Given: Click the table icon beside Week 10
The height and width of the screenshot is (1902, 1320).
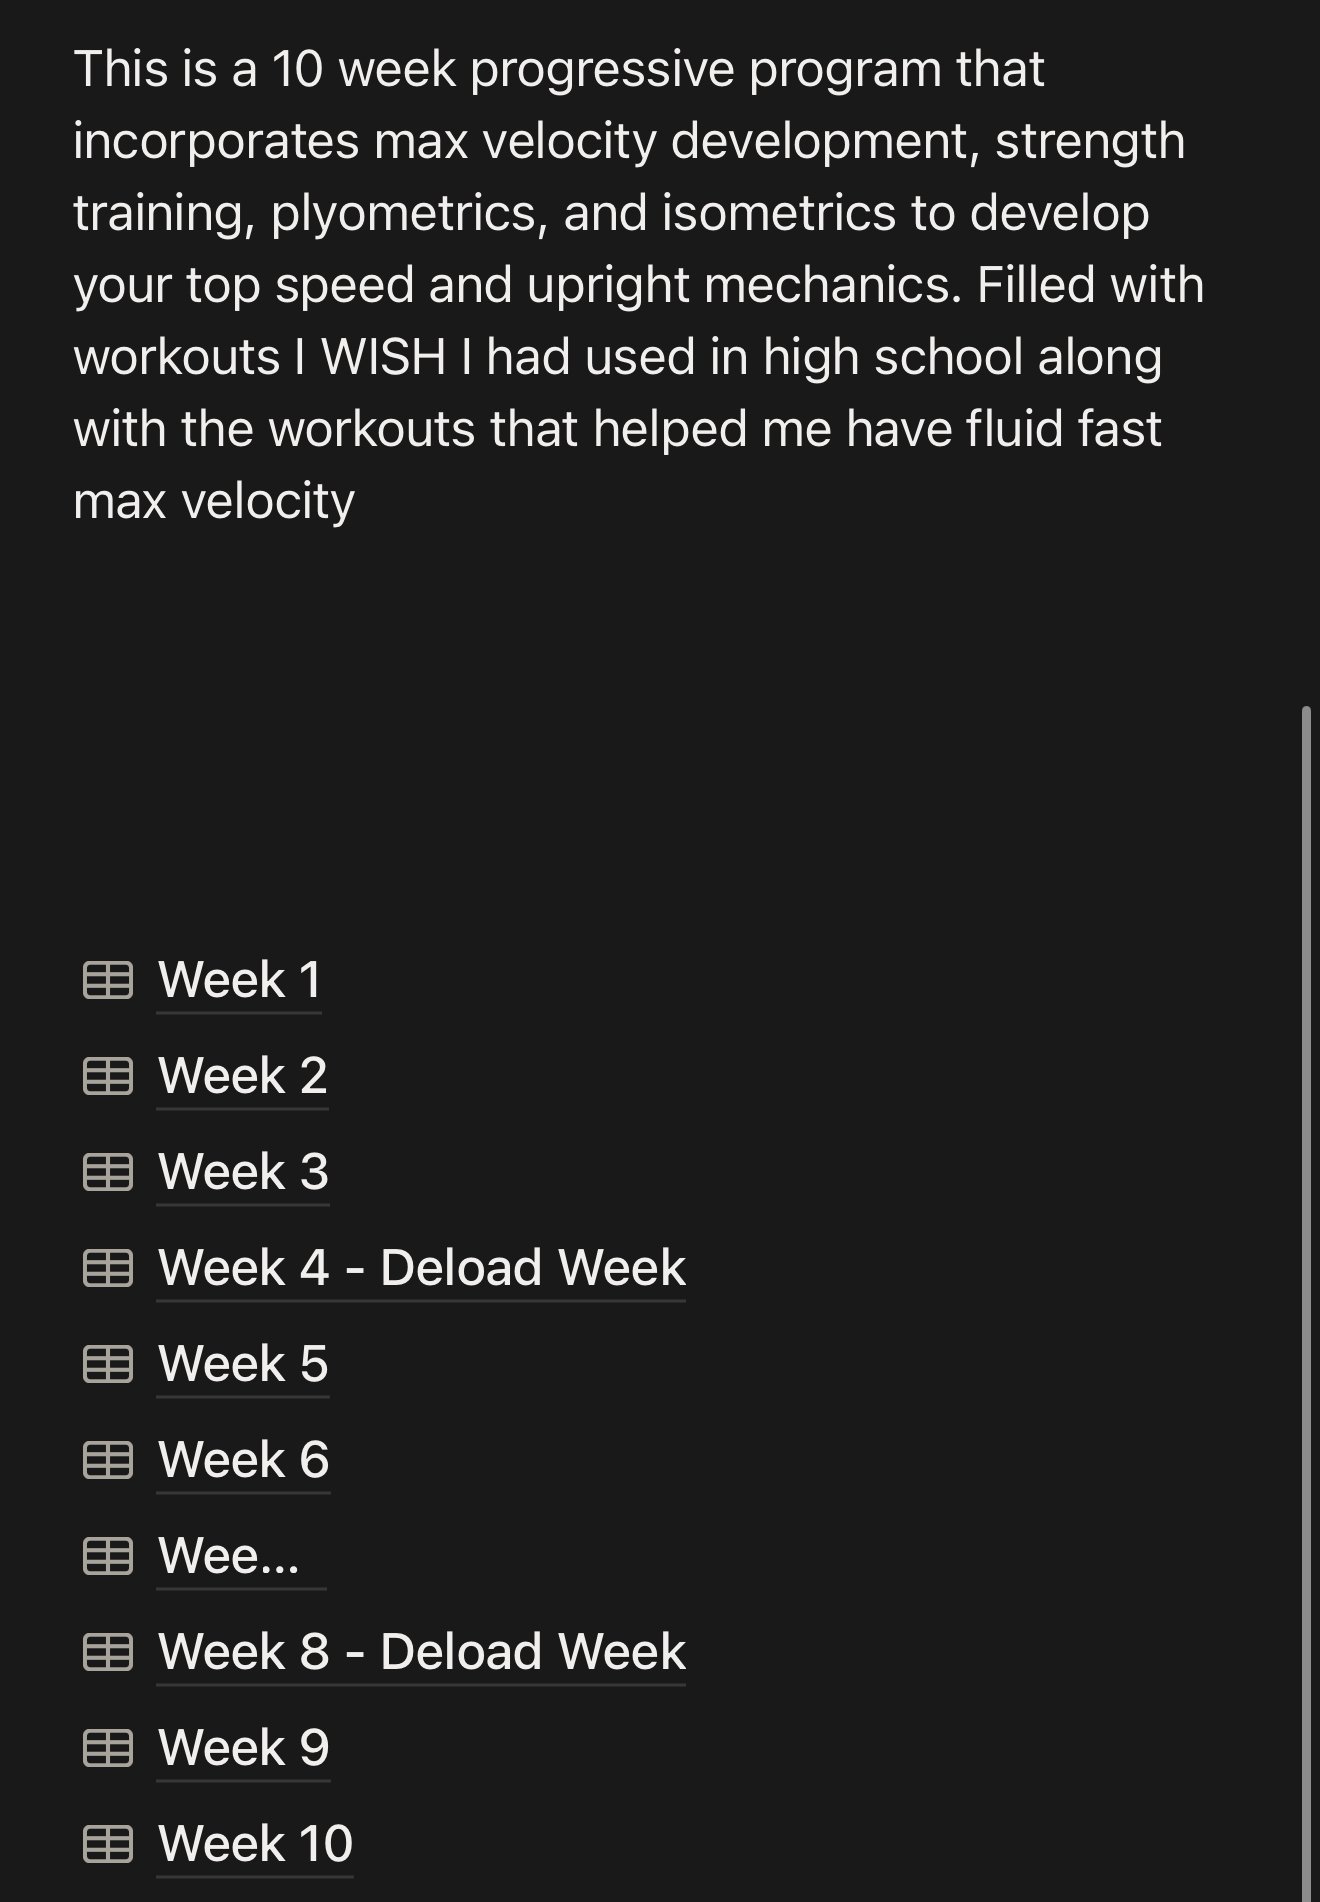Looking at the screenshot, I should pos(107,1844).
